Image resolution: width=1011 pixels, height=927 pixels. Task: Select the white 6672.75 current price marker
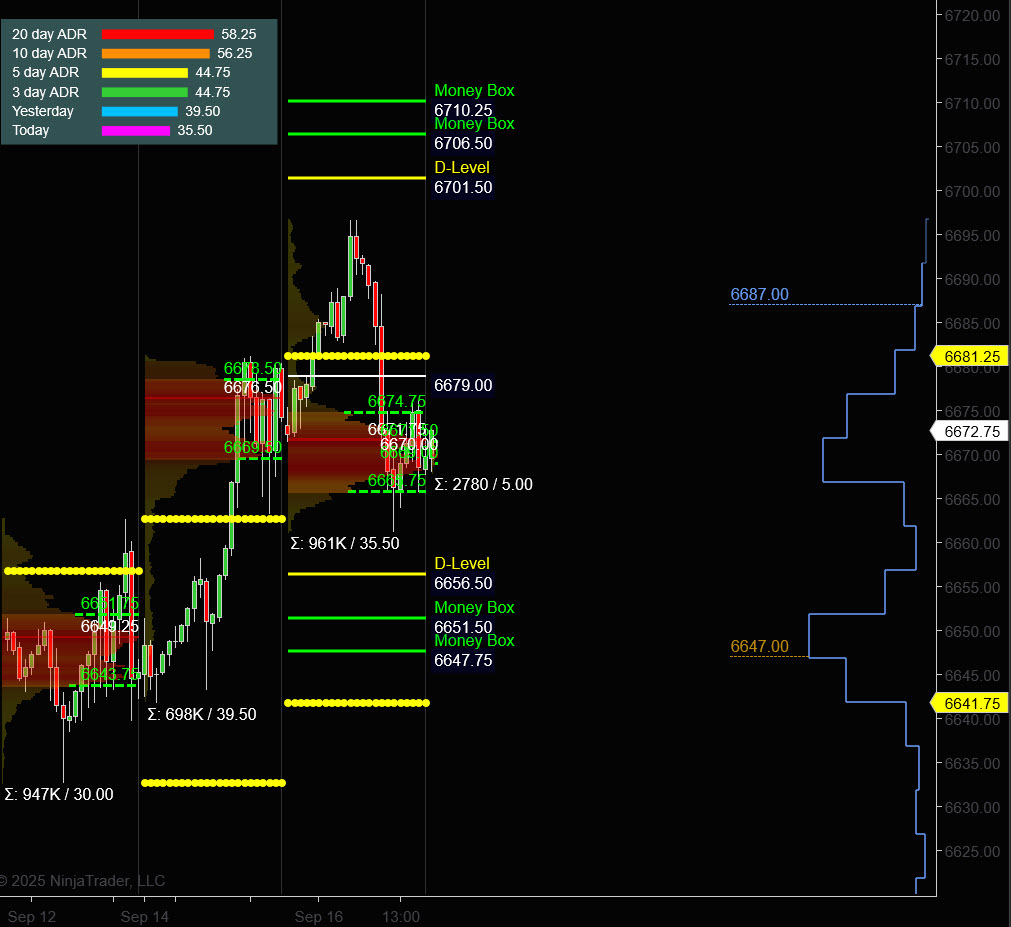click(970, 431)
